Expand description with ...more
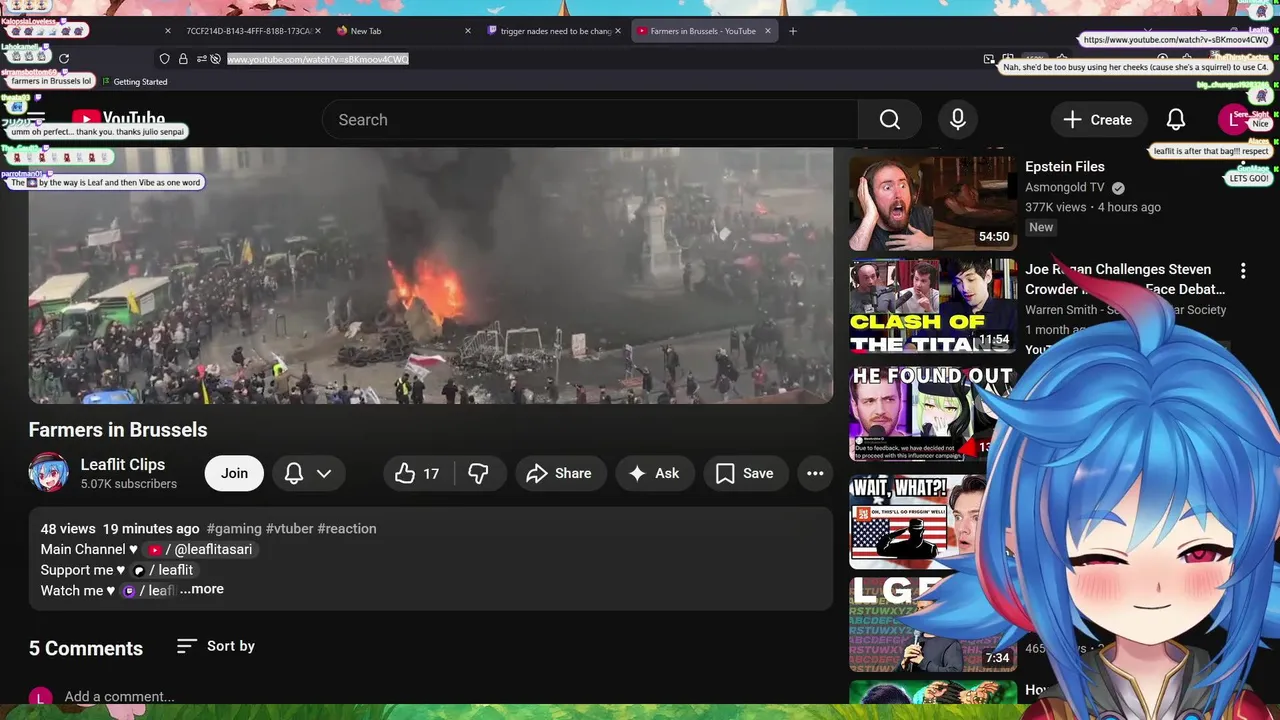Image resolution: width=1280 pixels, height=720 pixels. tap(202, 589)
